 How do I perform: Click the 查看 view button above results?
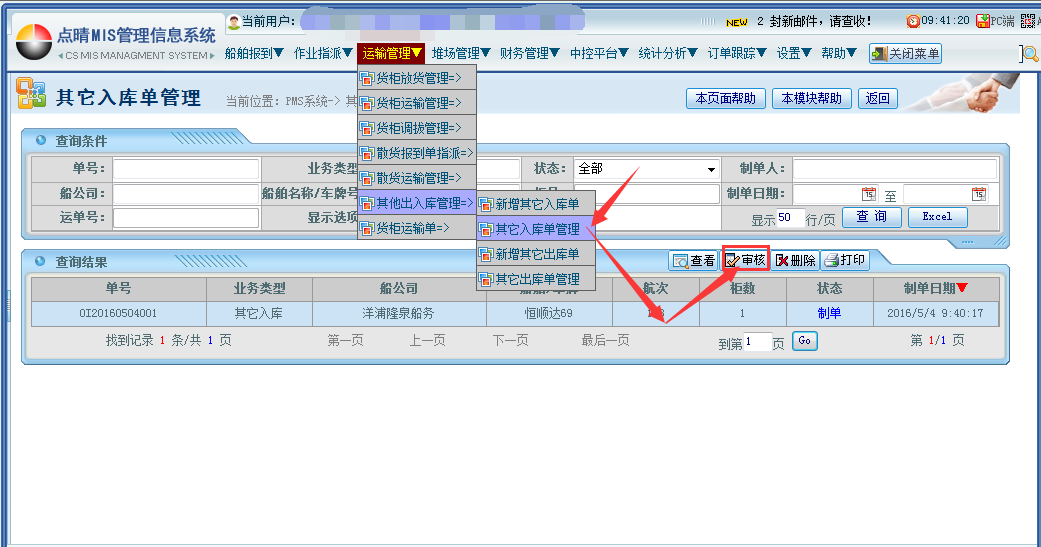694,260
